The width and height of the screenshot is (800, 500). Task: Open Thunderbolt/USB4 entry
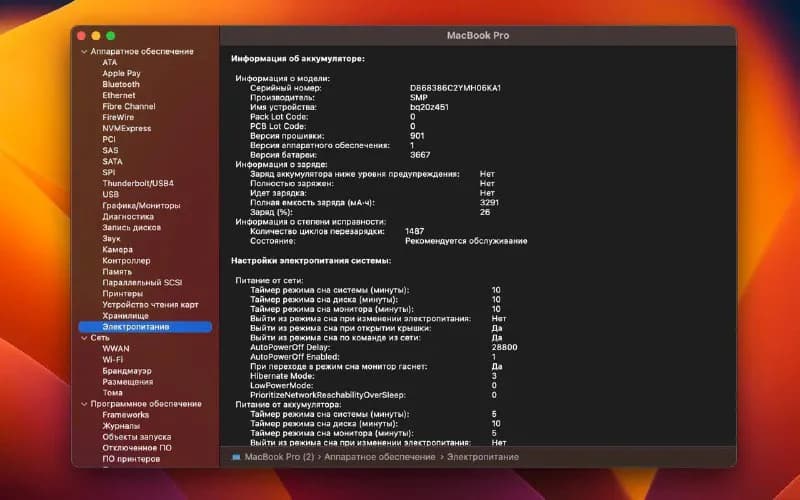point(138,183)
